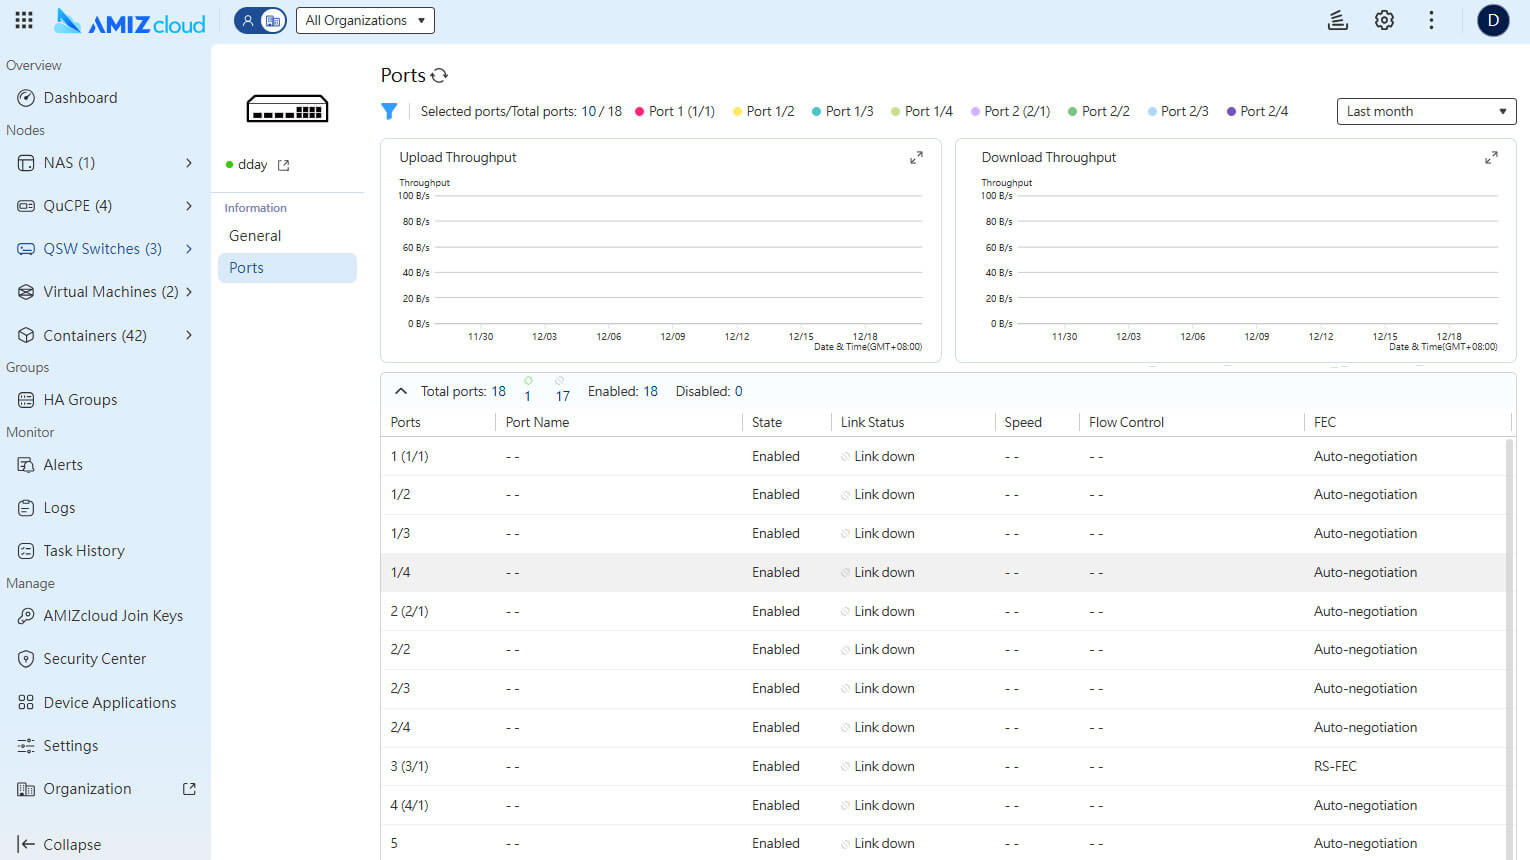Open dday device external link icon
Image resolution: width=1530 pixels, height=860 pixels.
click(284, 166)
